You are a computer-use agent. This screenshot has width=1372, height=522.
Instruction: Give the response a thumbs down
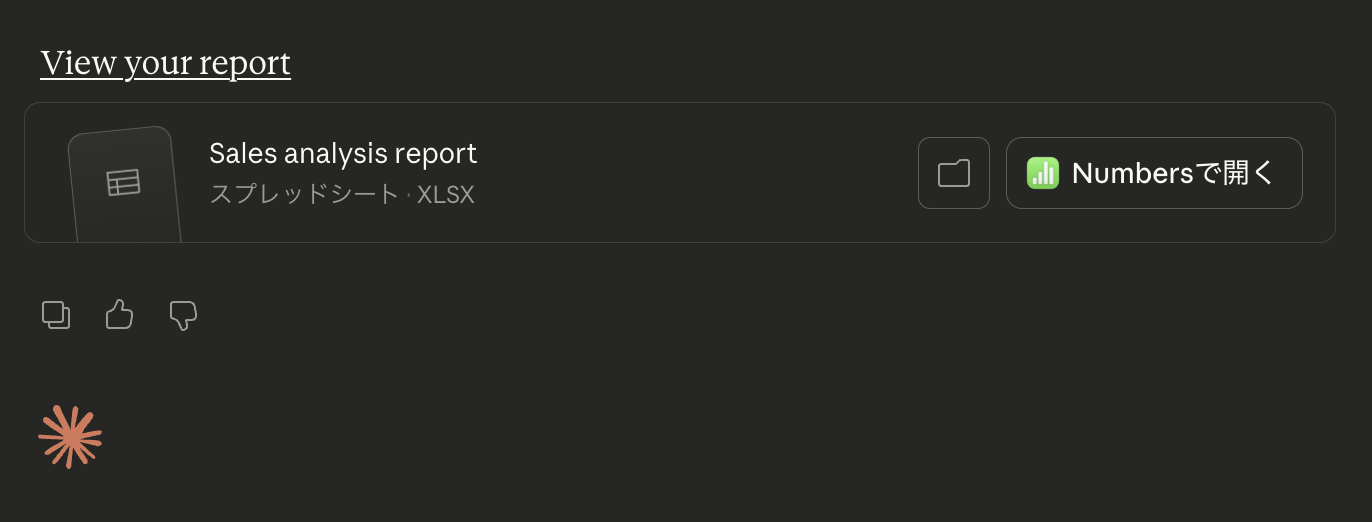click(x=183, y=315)
